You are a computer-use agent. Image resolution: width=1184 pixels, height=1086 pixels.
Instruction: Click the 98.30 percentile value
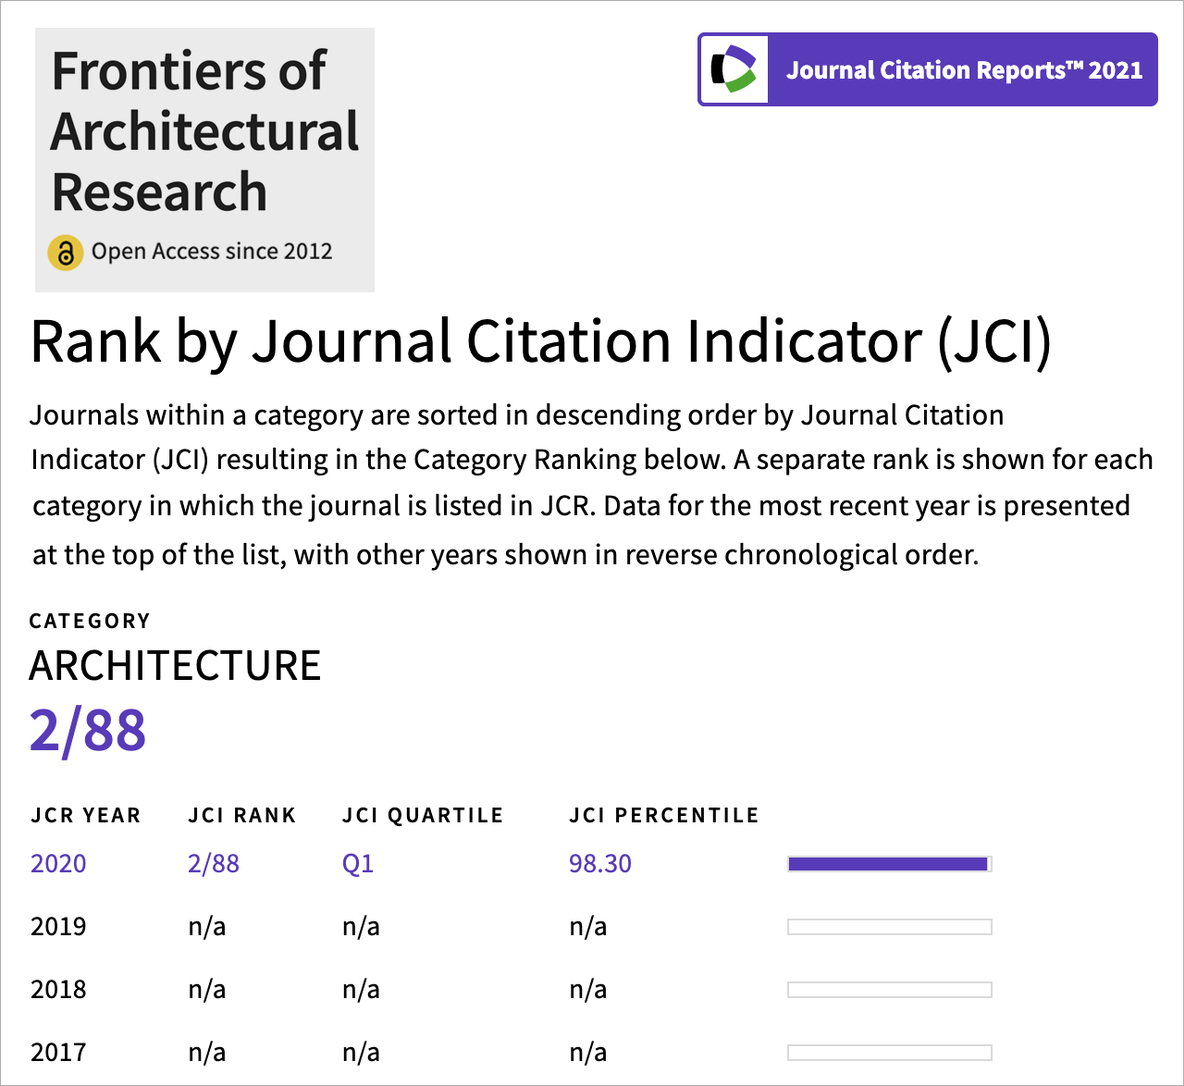(600, 864)
